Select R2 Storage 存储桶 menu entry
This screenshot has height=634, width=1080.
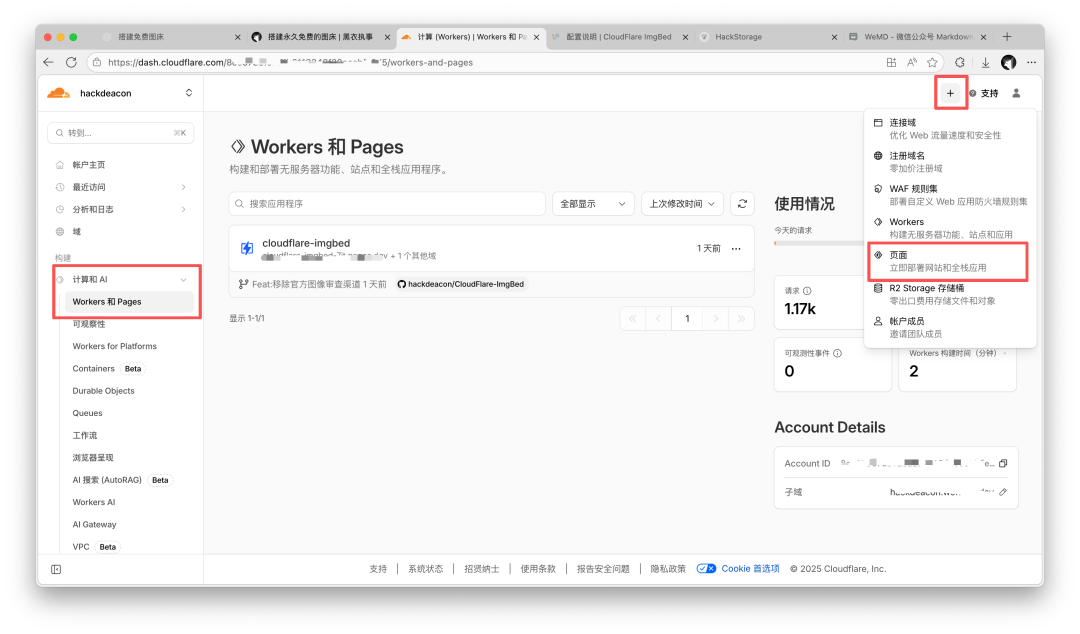(x=951, y=294)
